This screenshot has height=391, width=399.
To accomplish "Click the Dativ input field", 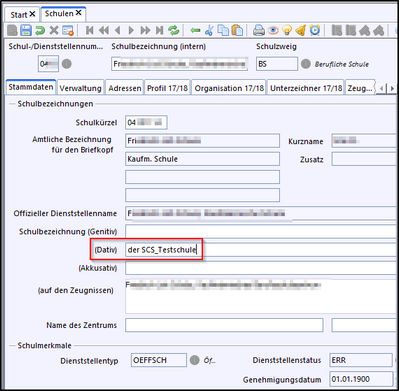I will point(260,250).
